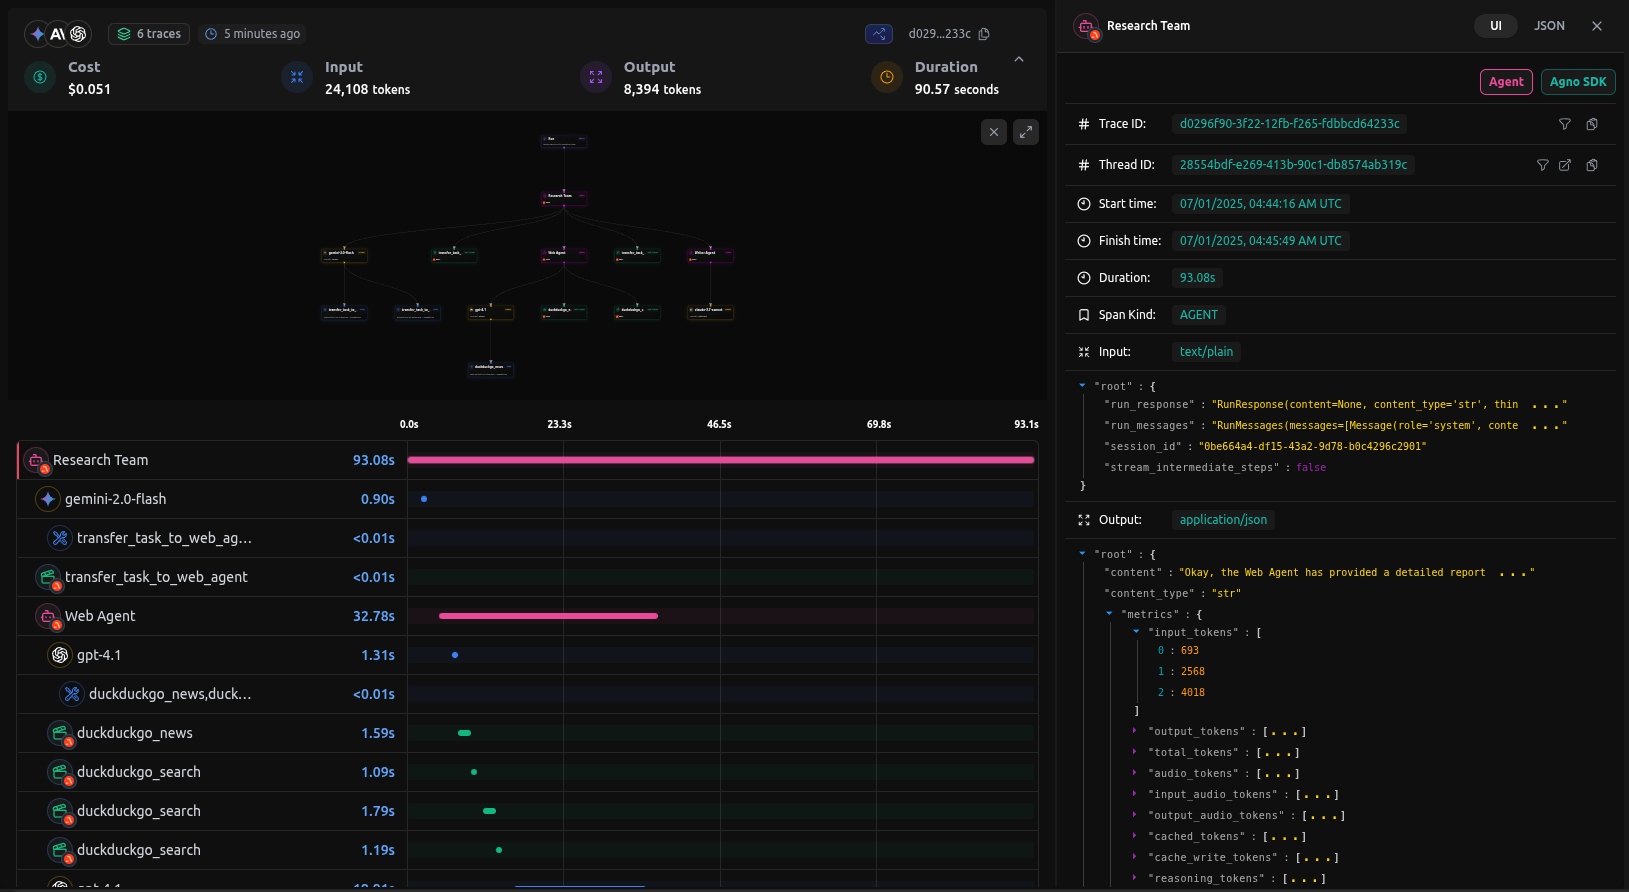Collapse the input_tokens array node
This screenshot has height=892, width=1629.
click(1136, 632)
